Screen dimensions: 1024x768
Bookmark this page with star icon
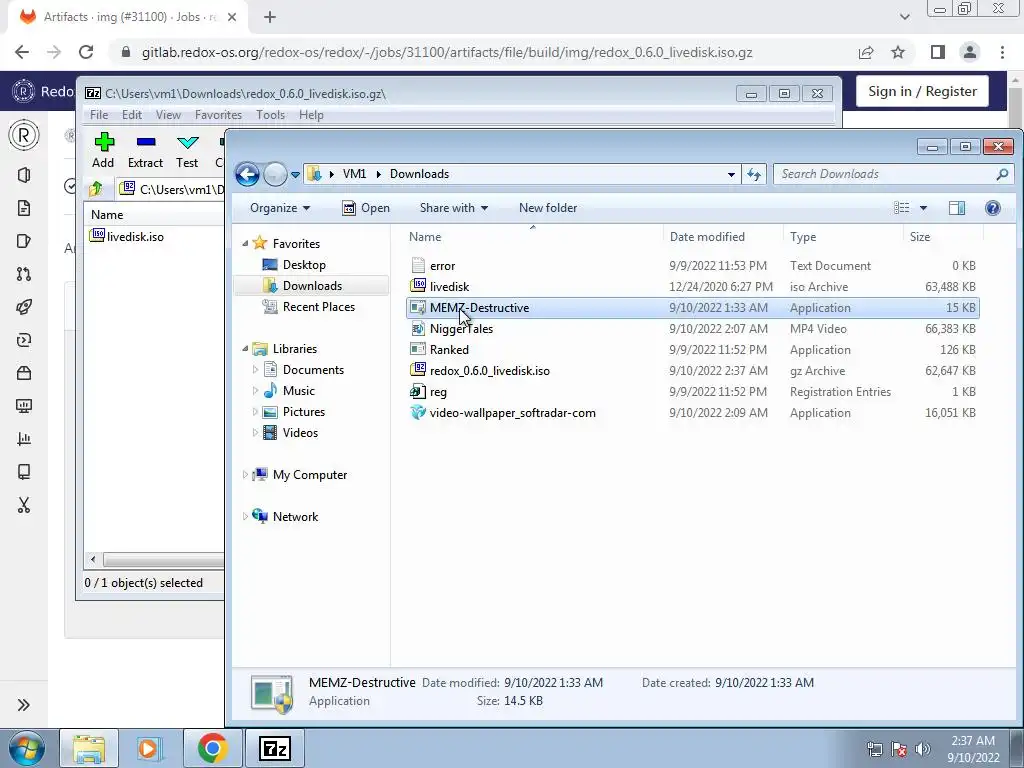pyautogui.click(x=898, y=52)
